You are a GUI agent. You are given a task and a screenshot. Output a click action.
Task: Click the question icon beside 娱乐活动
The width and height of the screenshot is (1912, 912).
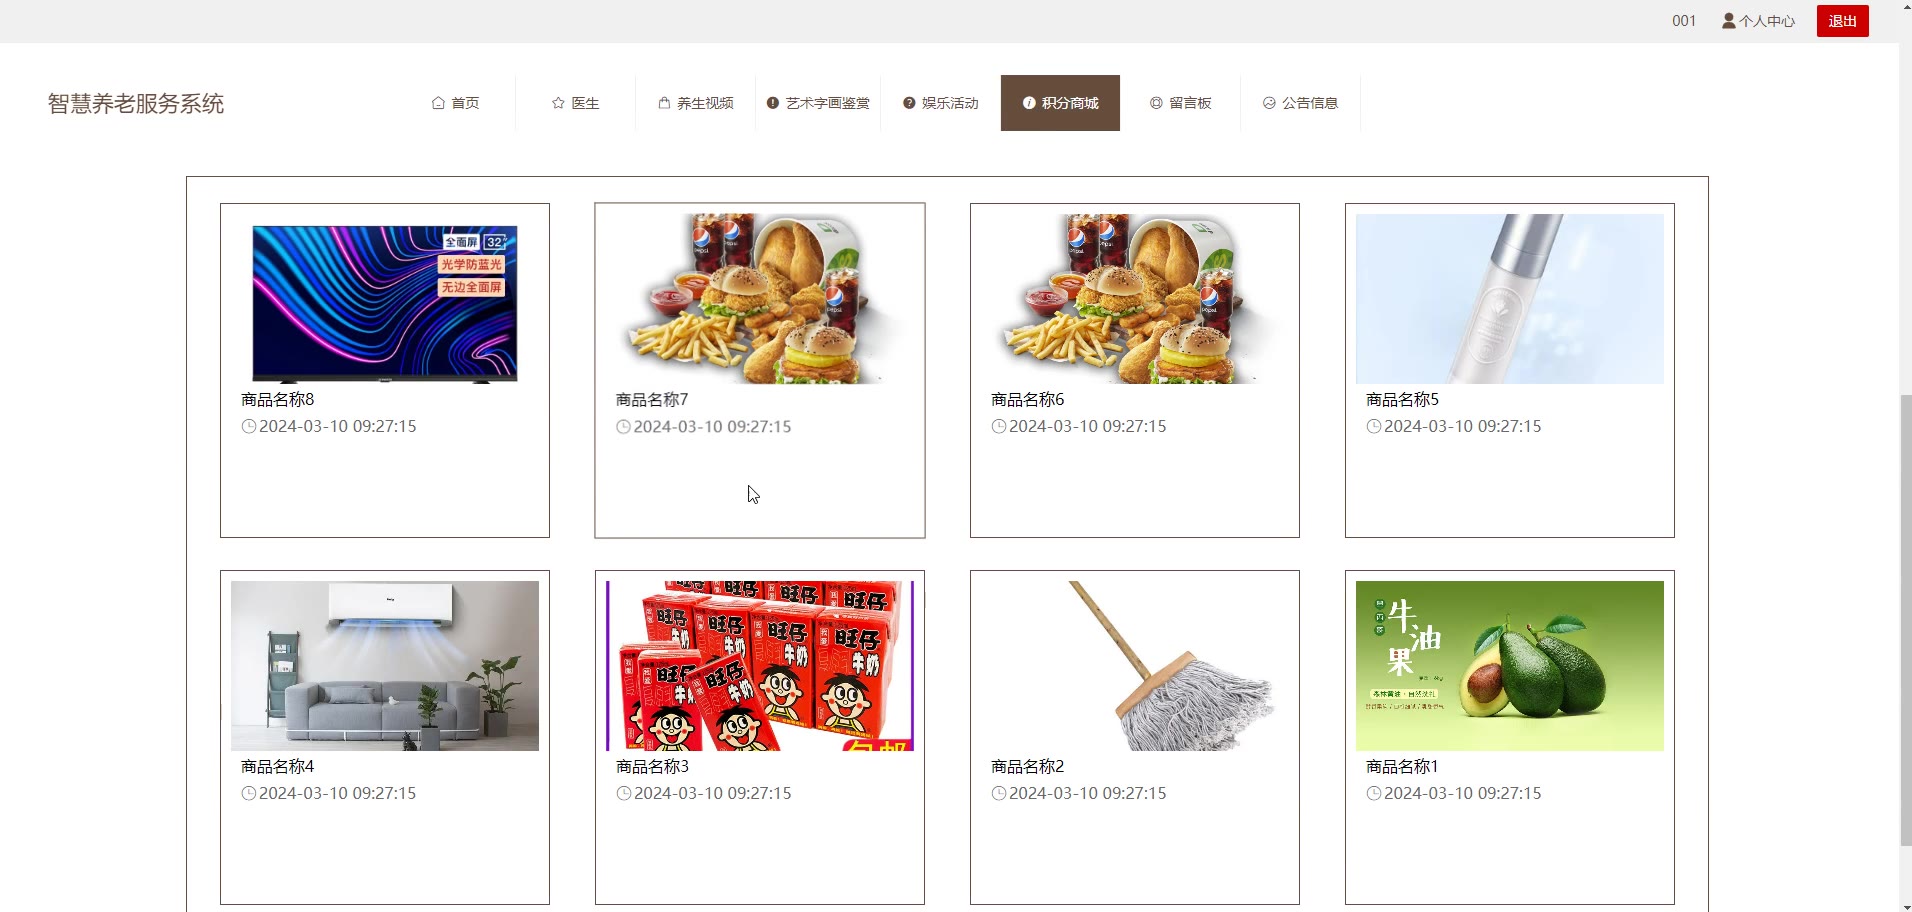coord(909,103)
